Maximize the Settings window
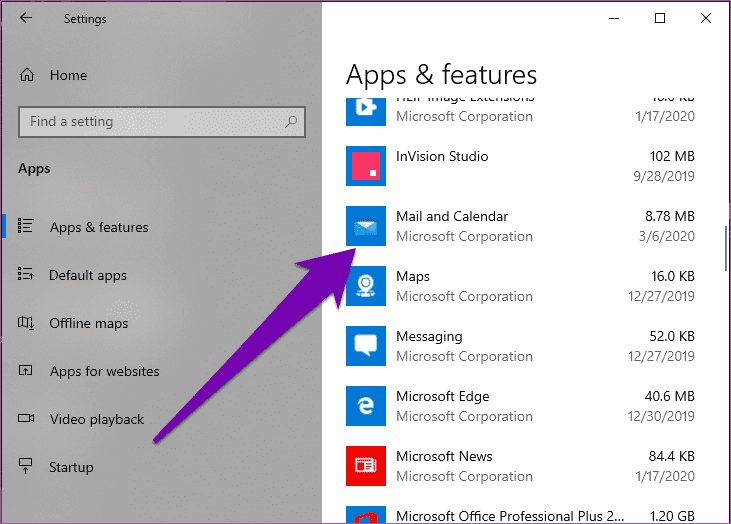The height and width of the screenshot is (524, 731). (660, 18)
